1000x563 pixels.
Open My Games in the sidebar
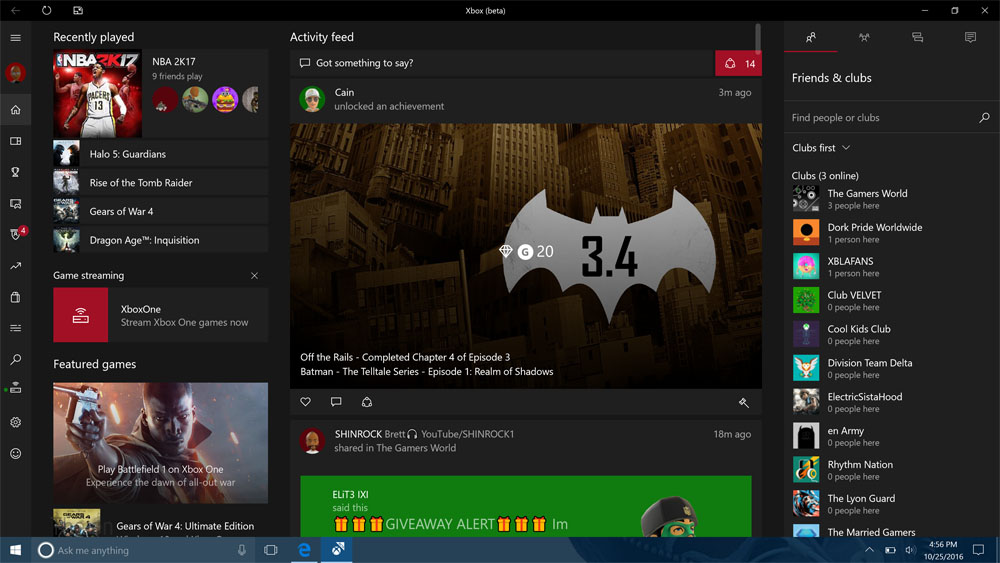(x=15, y=141)
